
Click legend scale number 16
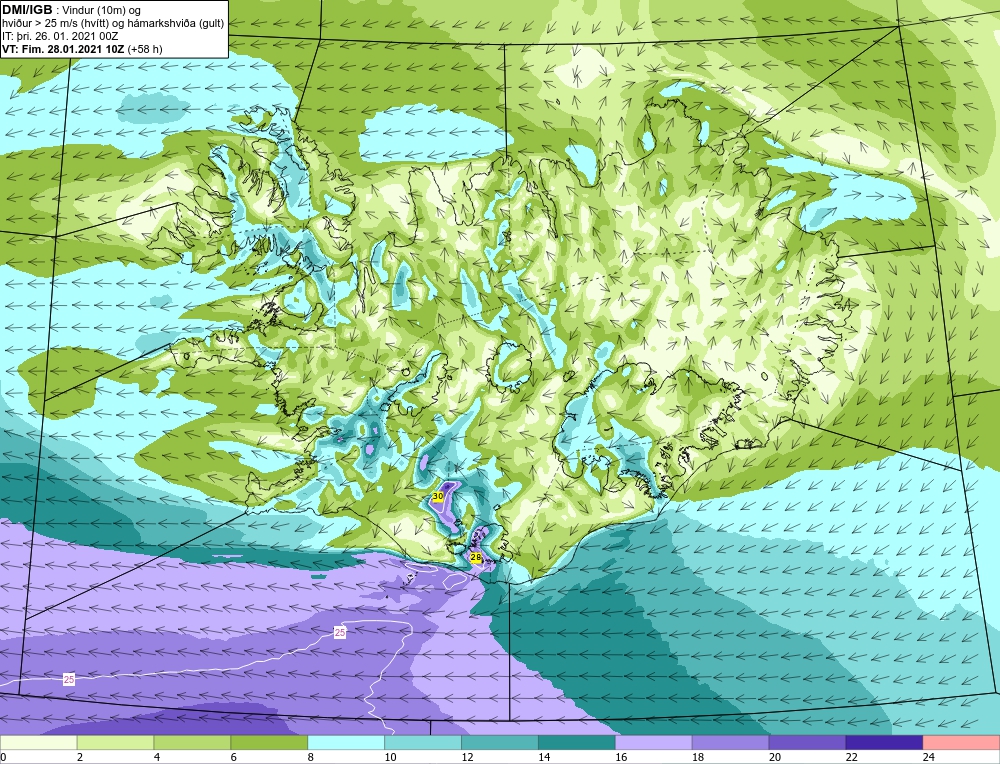pos(621,757)
